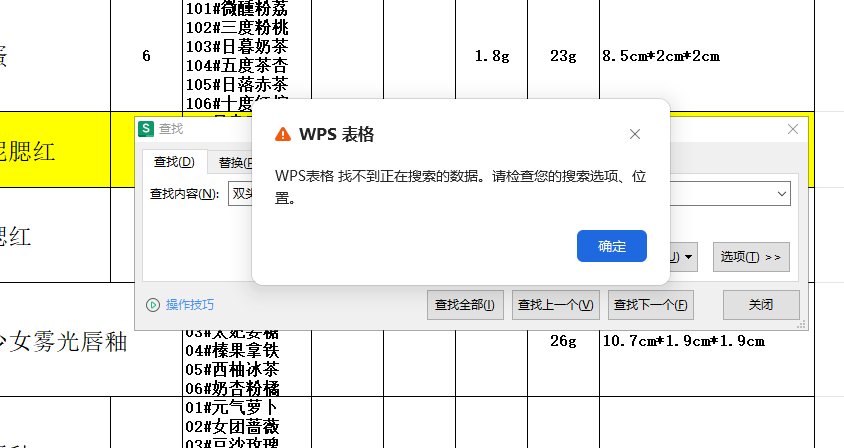Expand the 查找内容 history dropdown arrow

point(781,193)
